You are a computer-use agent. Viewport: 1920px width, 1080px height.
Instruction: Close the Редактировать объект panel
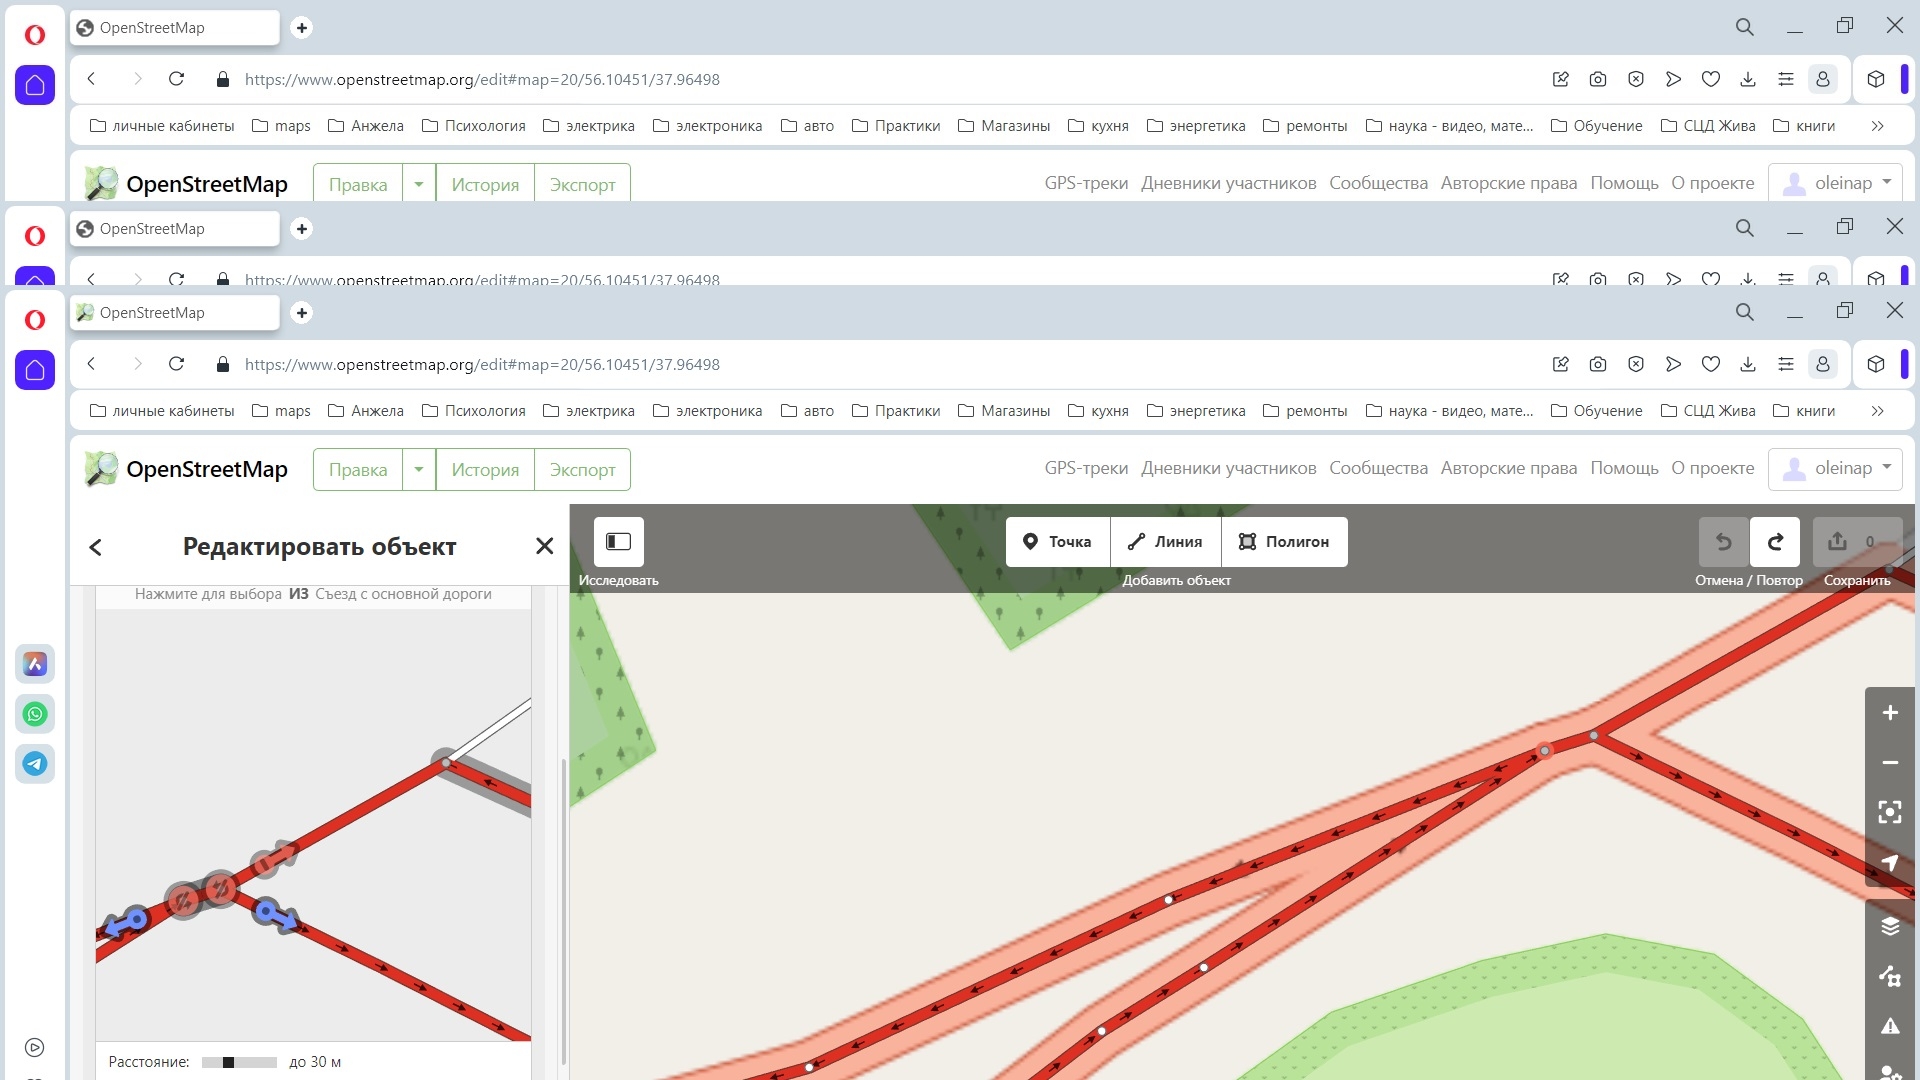(544, 546)
